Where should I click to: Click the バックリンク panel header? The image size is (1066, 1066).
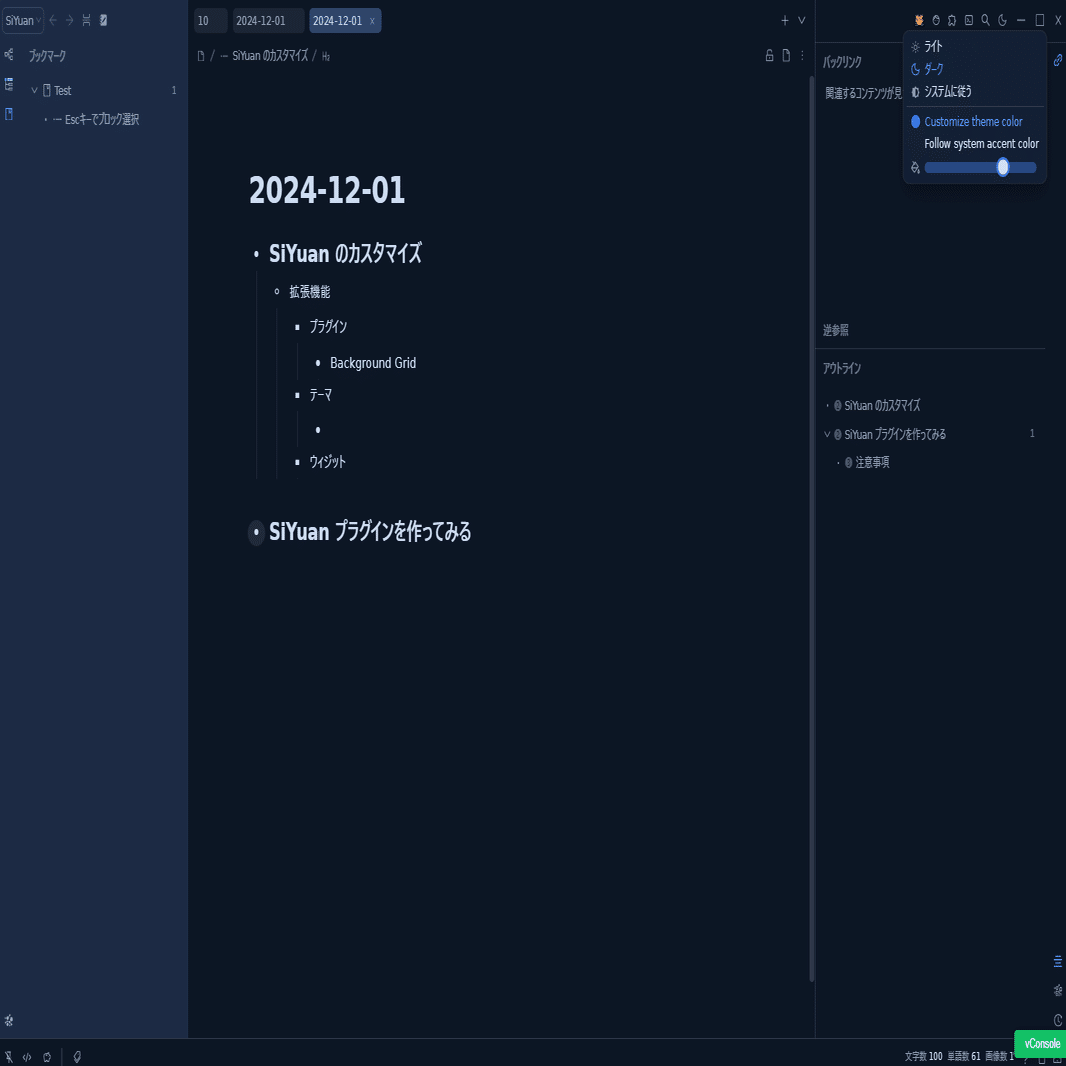[842, 63]
